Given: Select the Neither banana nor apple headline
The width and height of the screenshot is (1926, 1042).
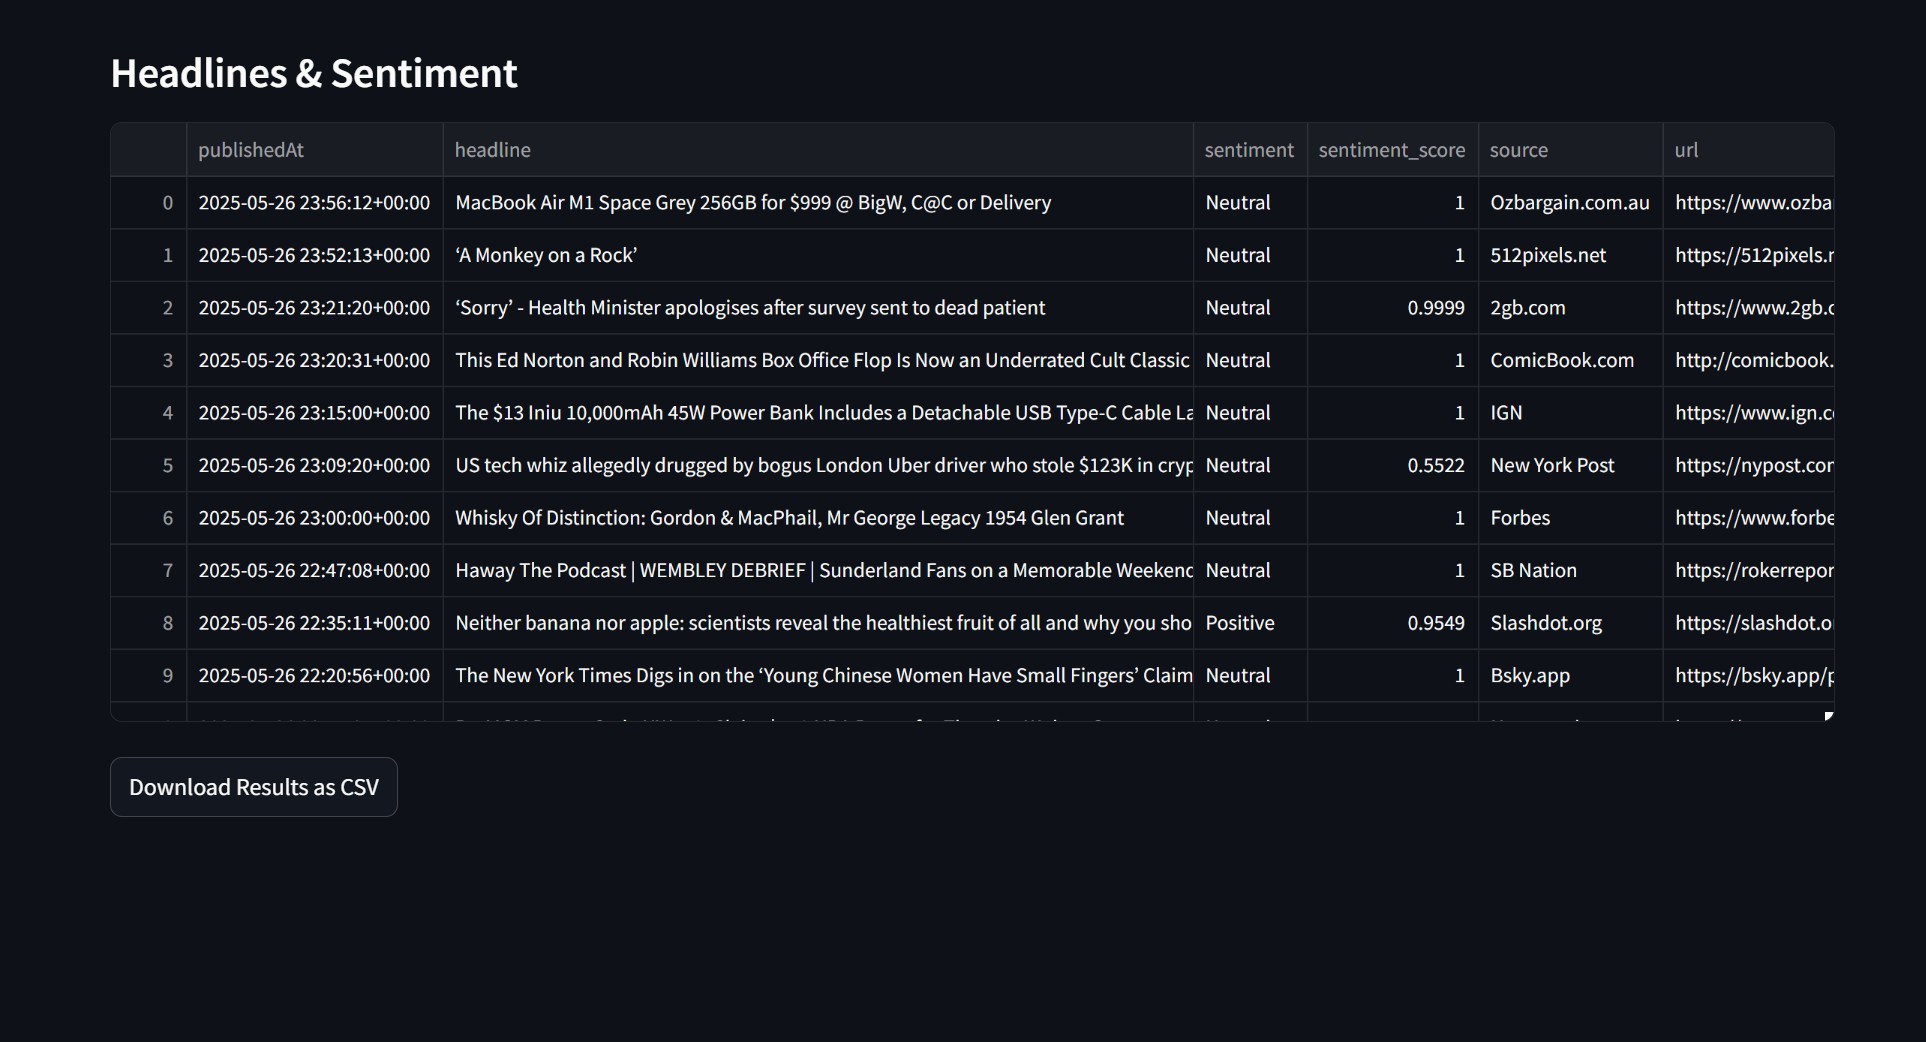Looking at the screenshot, I should [x=818, y=623].
